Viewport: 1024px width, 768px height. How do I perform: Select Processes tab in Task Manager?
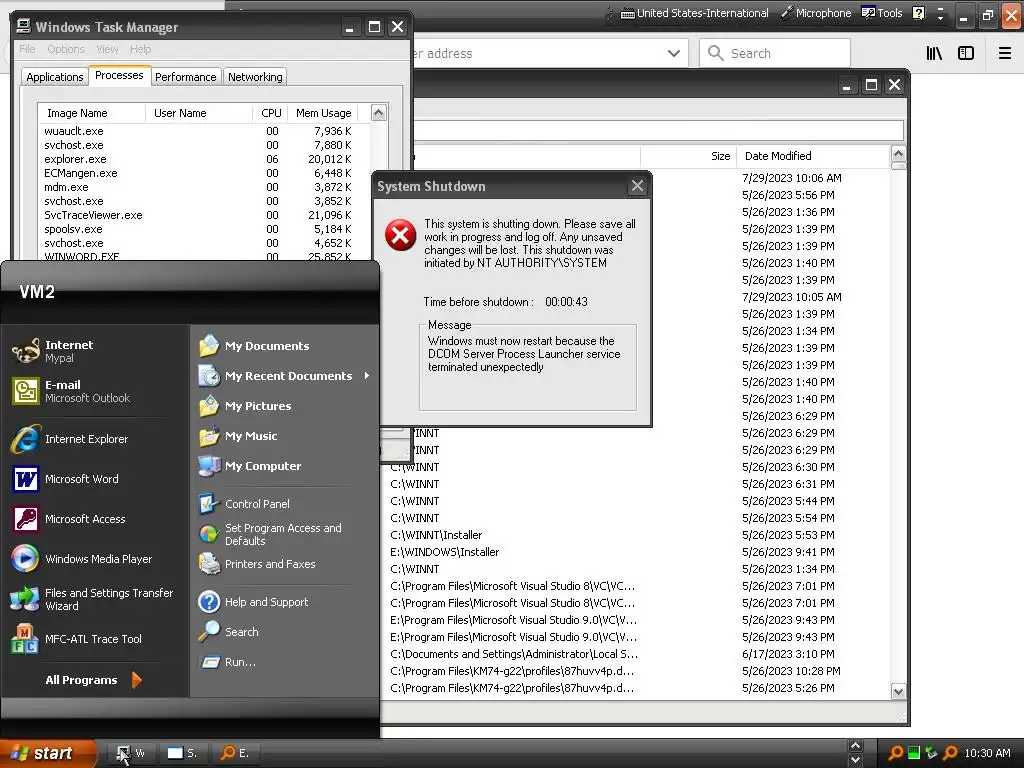pyautogui.click(x=119, y=75)
